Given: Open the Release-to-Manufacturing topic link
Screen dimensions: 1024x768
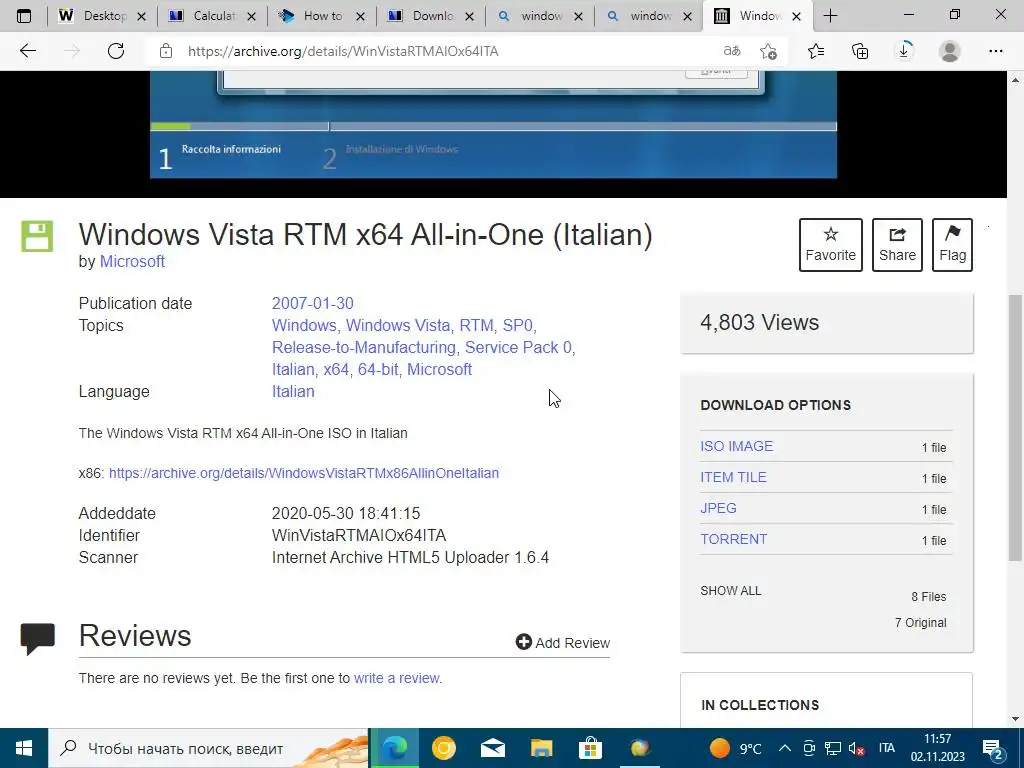Looking at the screenshot, I should pyautogui.click(x=364, y=347).
